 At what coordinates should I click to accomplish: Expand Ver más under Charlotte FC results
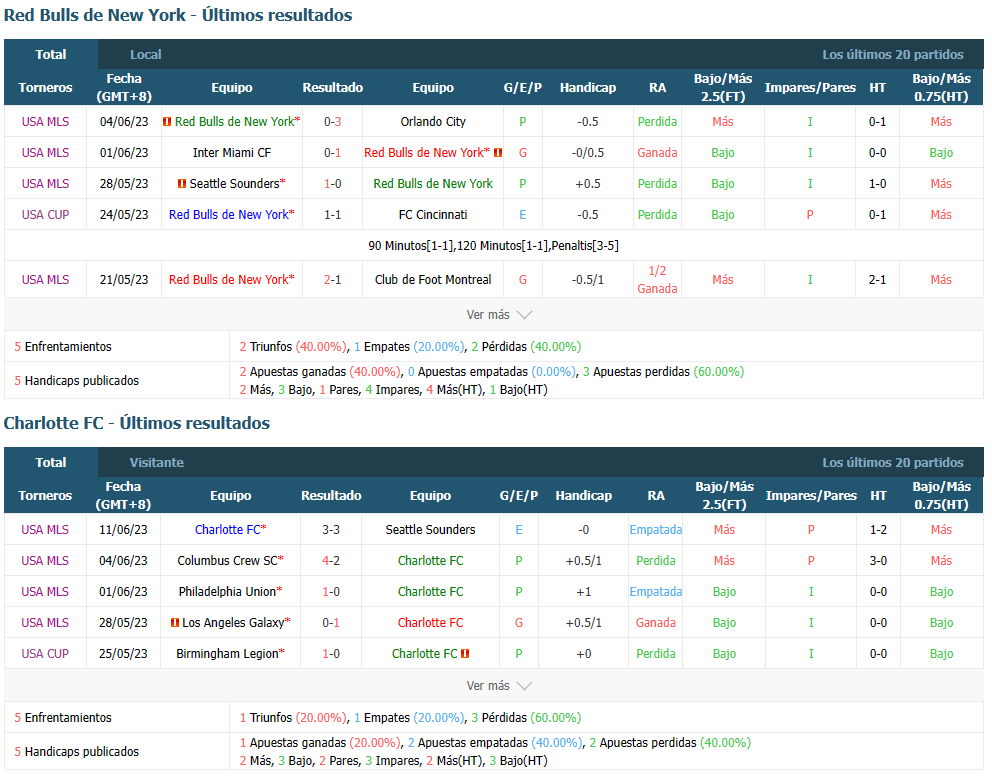tap(499, 686)
